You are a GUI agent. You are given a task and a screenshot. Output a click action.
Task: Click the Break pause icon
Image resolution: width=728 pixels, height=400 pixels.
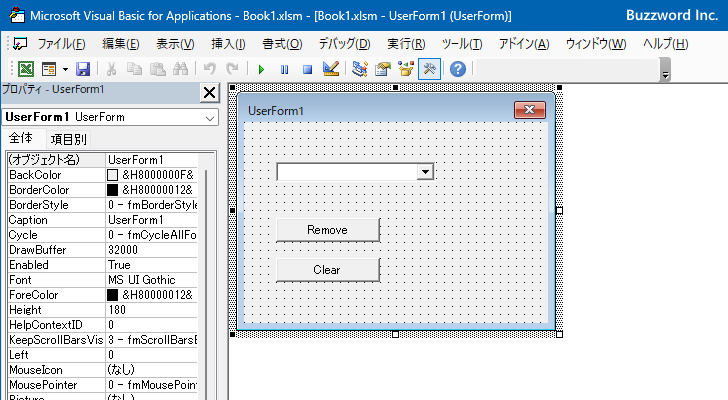(x=285, y=70)
